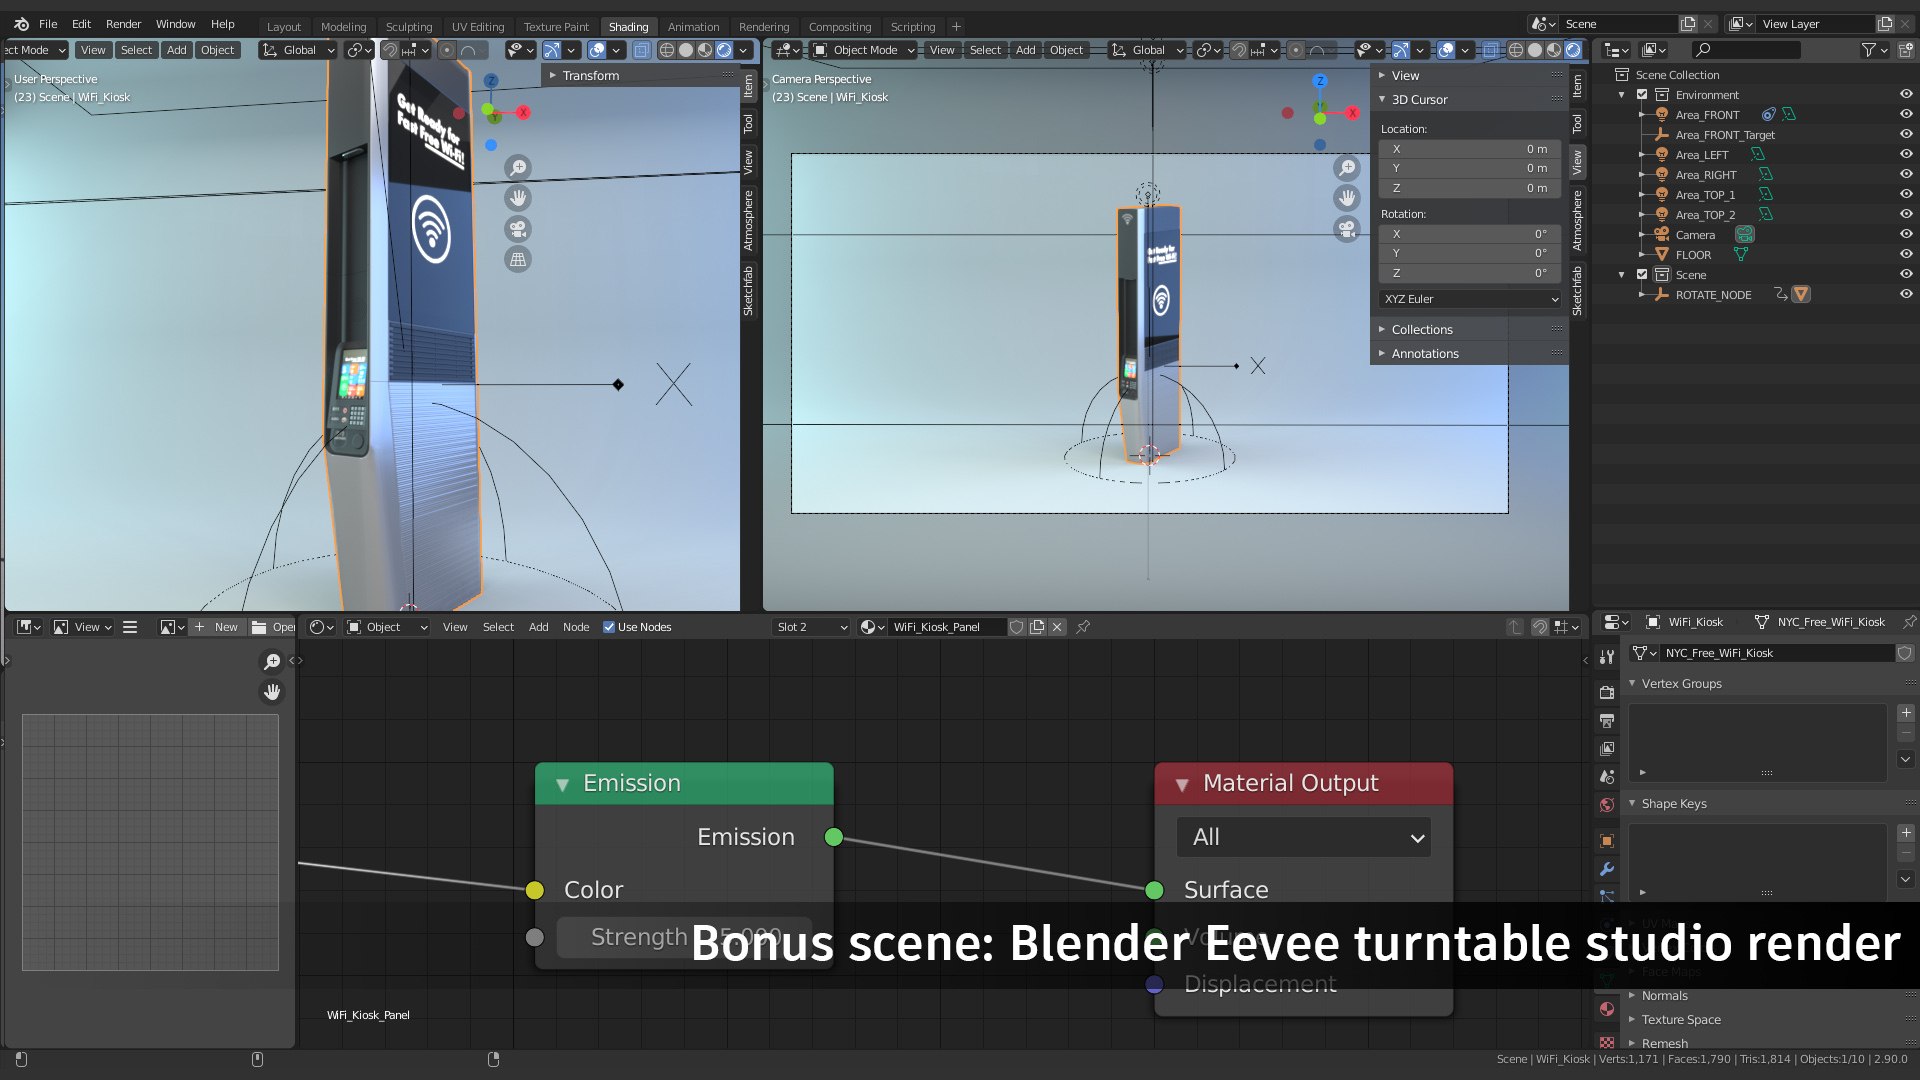Open the Material properties tab icon
Image resolution: width=1920 pixels, height=1080 pixels.
(1607, 1009)
